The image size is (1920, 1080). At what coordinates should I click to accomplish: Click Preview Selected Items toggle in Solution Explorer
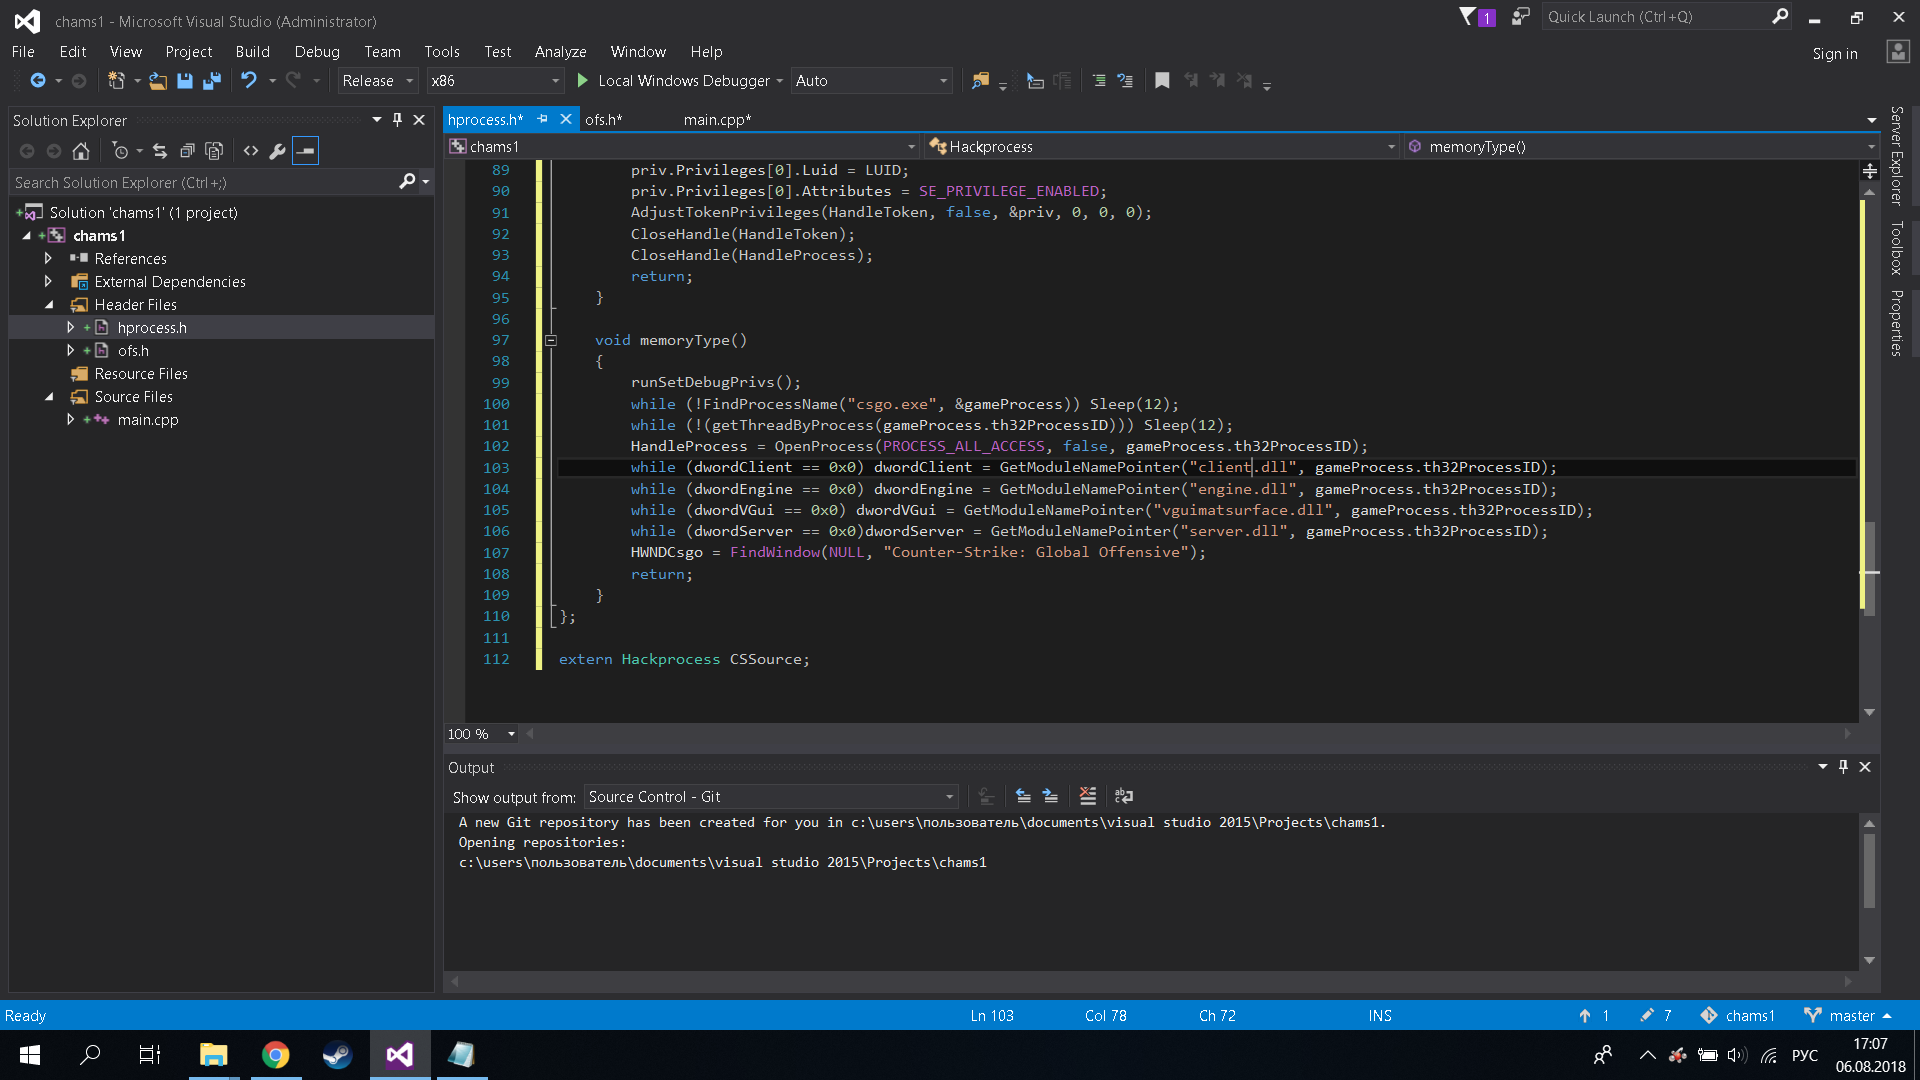pos(306,151)
